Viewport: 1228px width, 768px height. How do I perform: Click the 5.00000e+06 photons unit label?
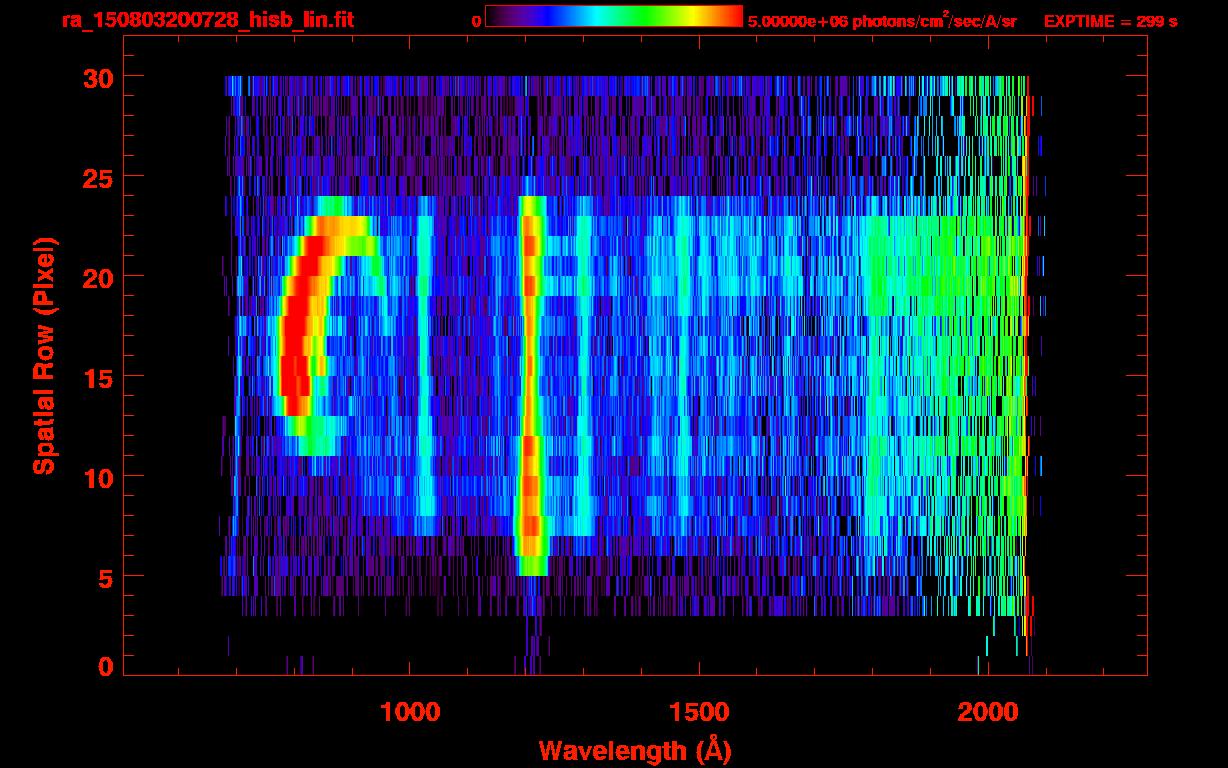coord(881,21)
